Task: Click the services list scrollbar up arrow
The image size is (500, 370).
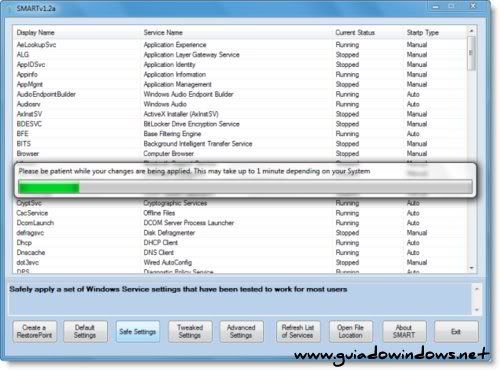Action: coord(471,31)
